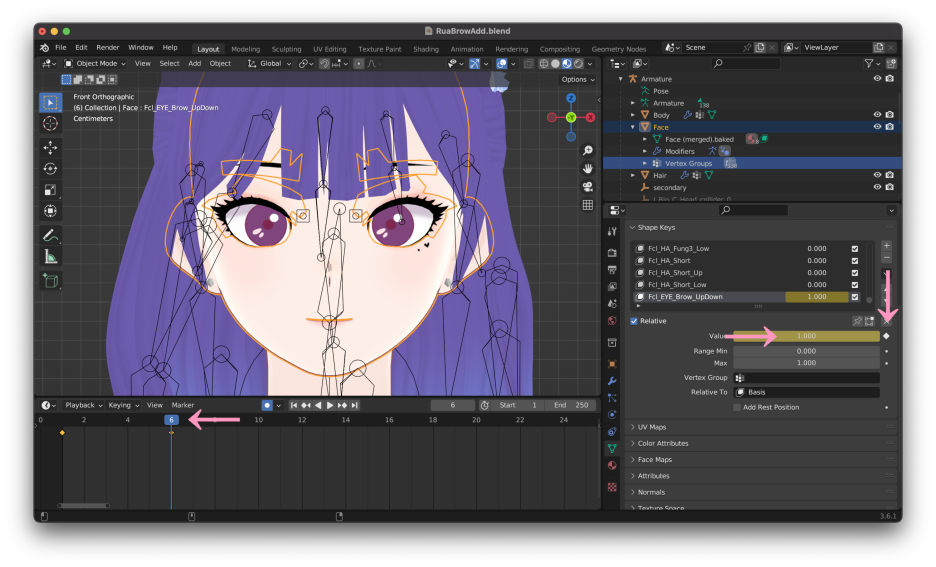Select the Body object in outliner
The image size is (936, 567).
[x=661, y=115]
